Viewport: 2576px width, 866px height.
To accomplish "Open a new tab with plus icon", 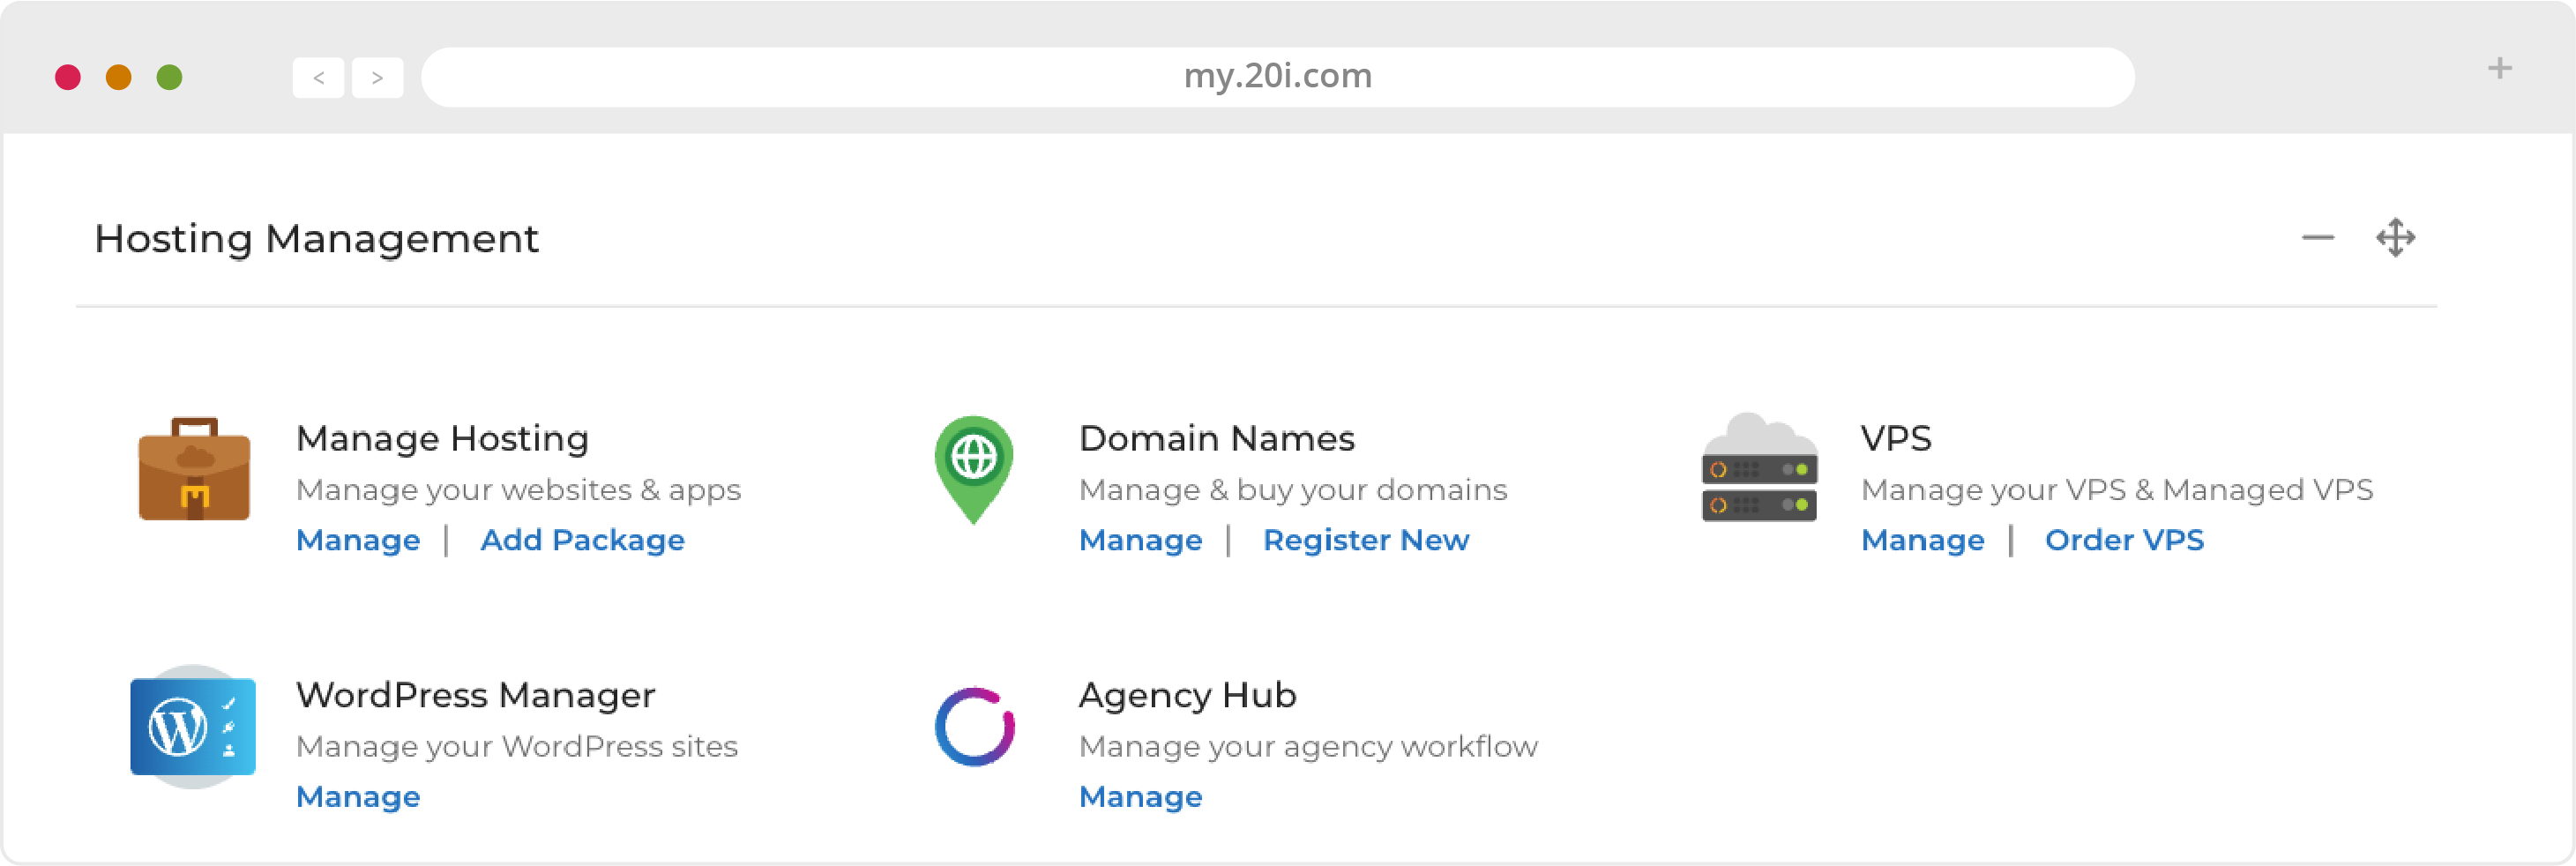I will pyautogui.click(x=2499, y=69).
